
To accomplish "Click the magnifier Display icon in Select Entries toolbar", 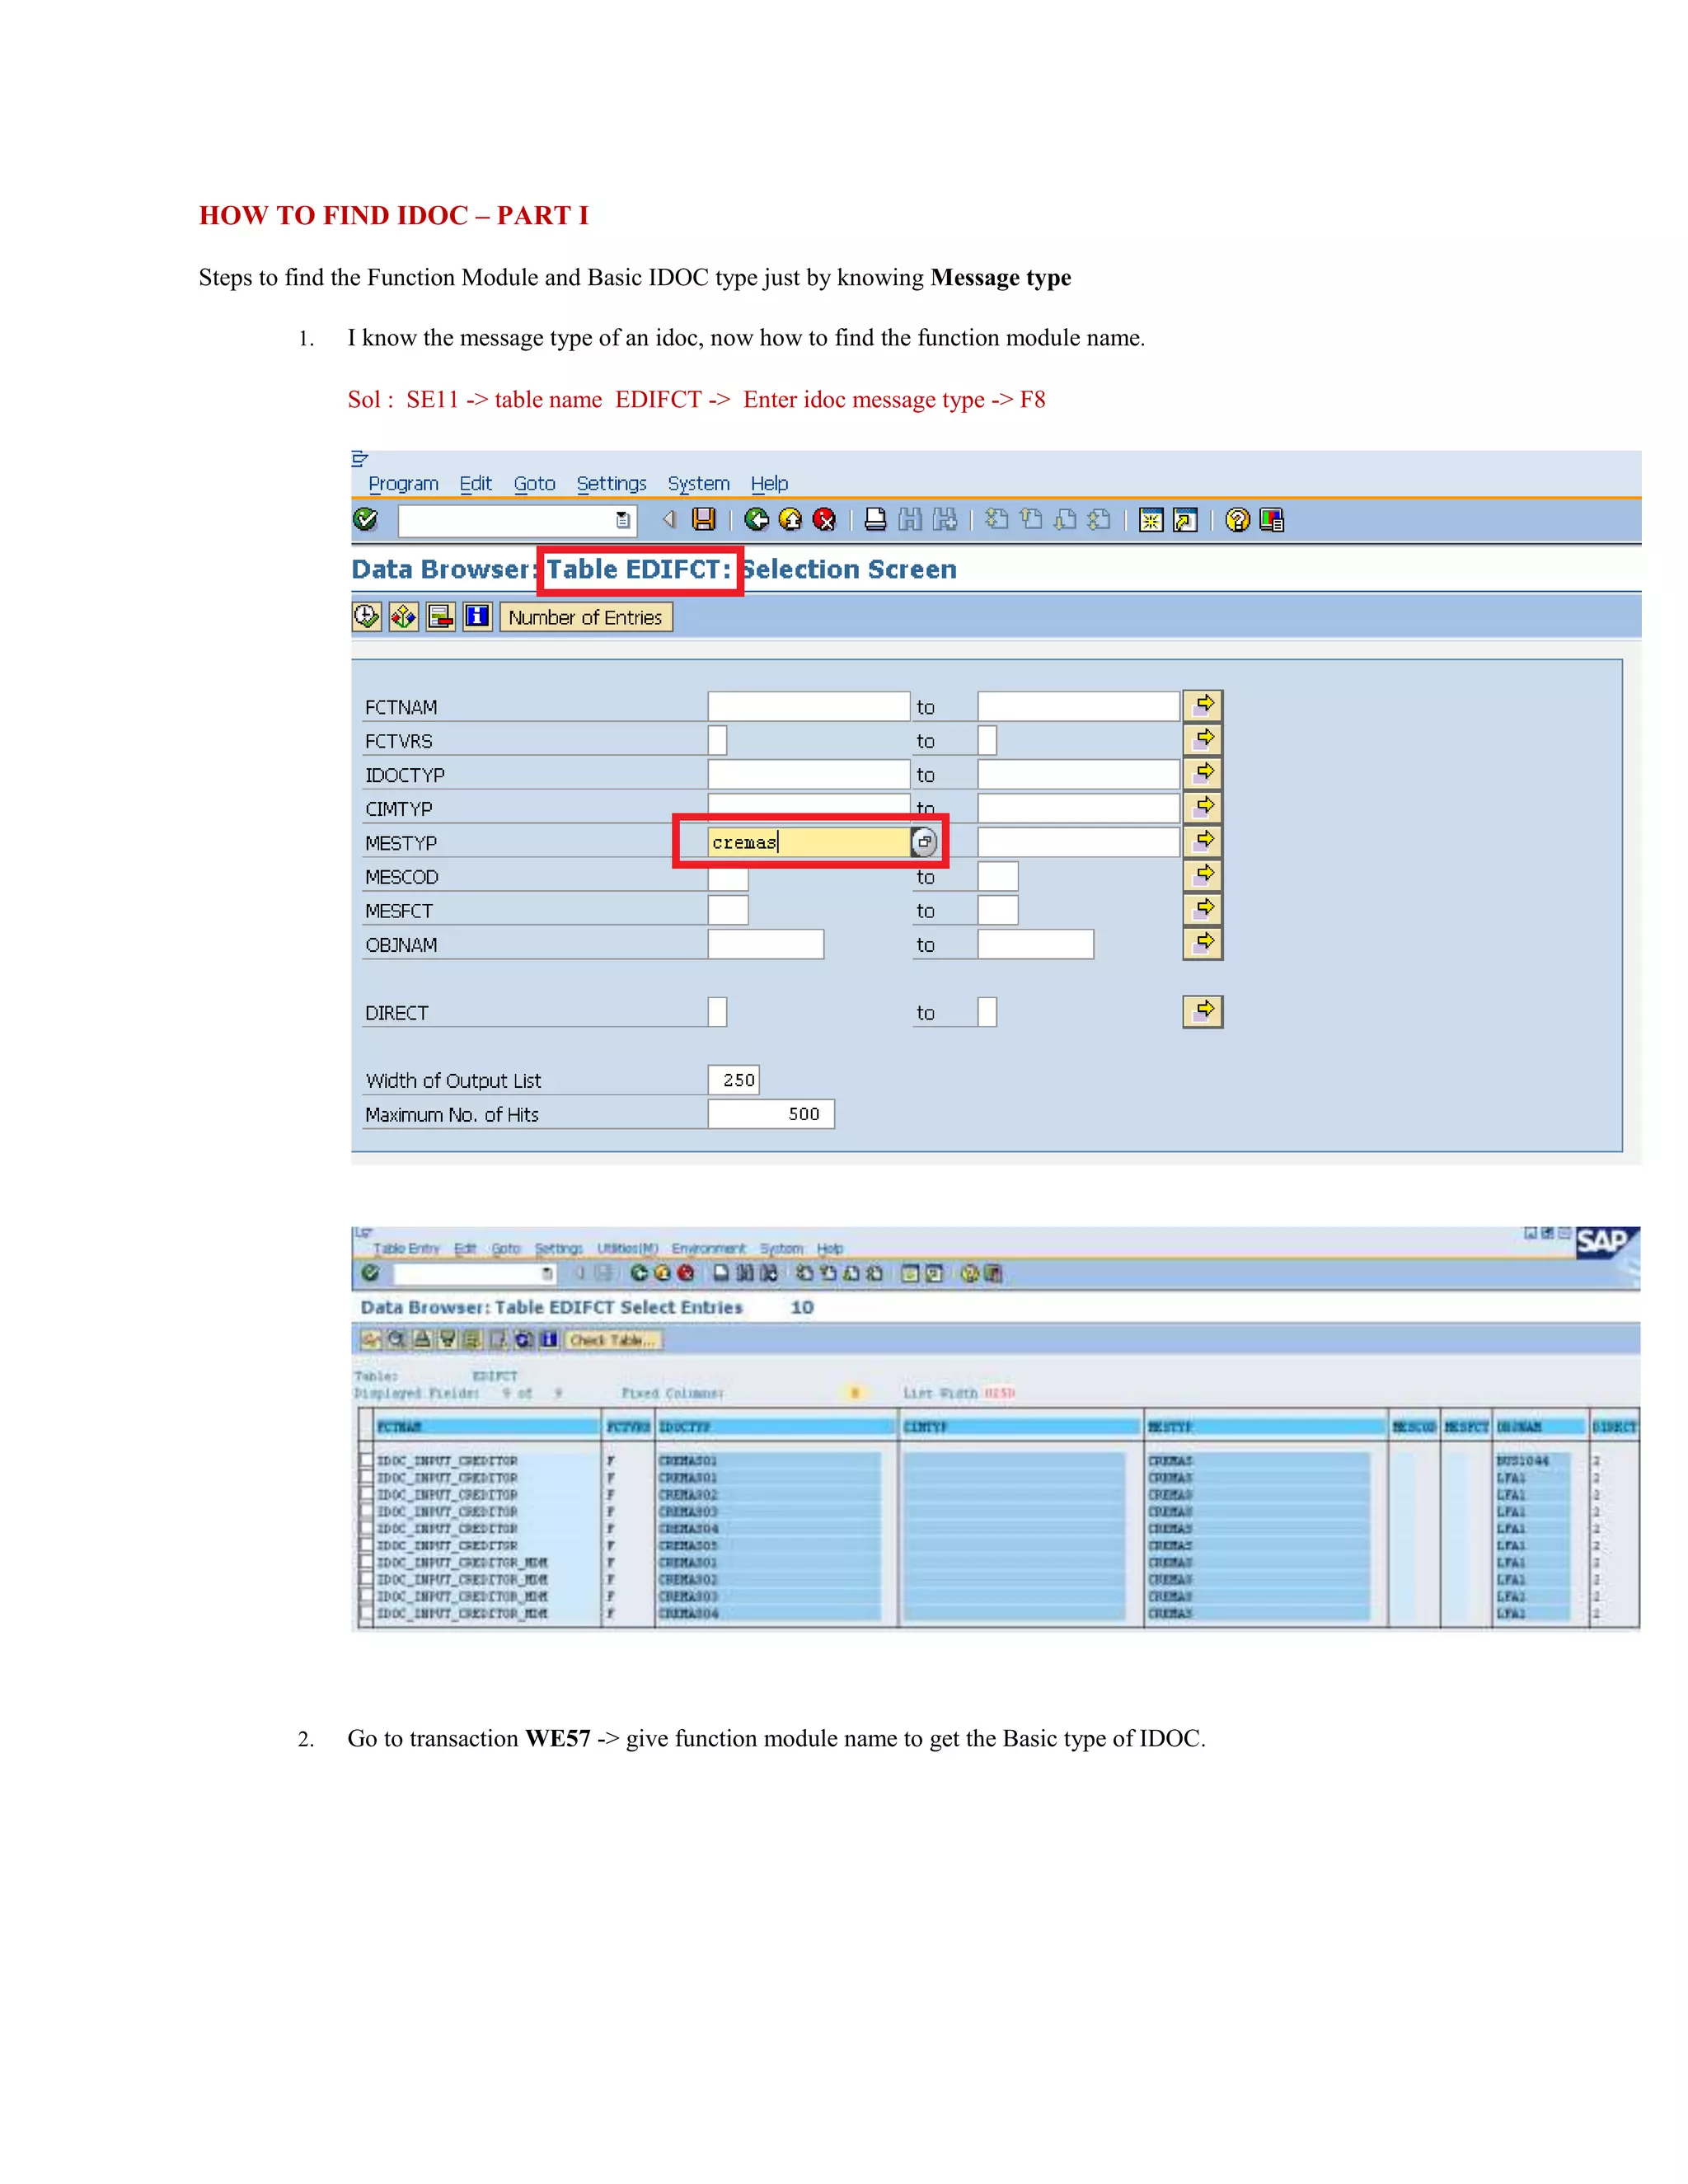I will (397, 1339).
